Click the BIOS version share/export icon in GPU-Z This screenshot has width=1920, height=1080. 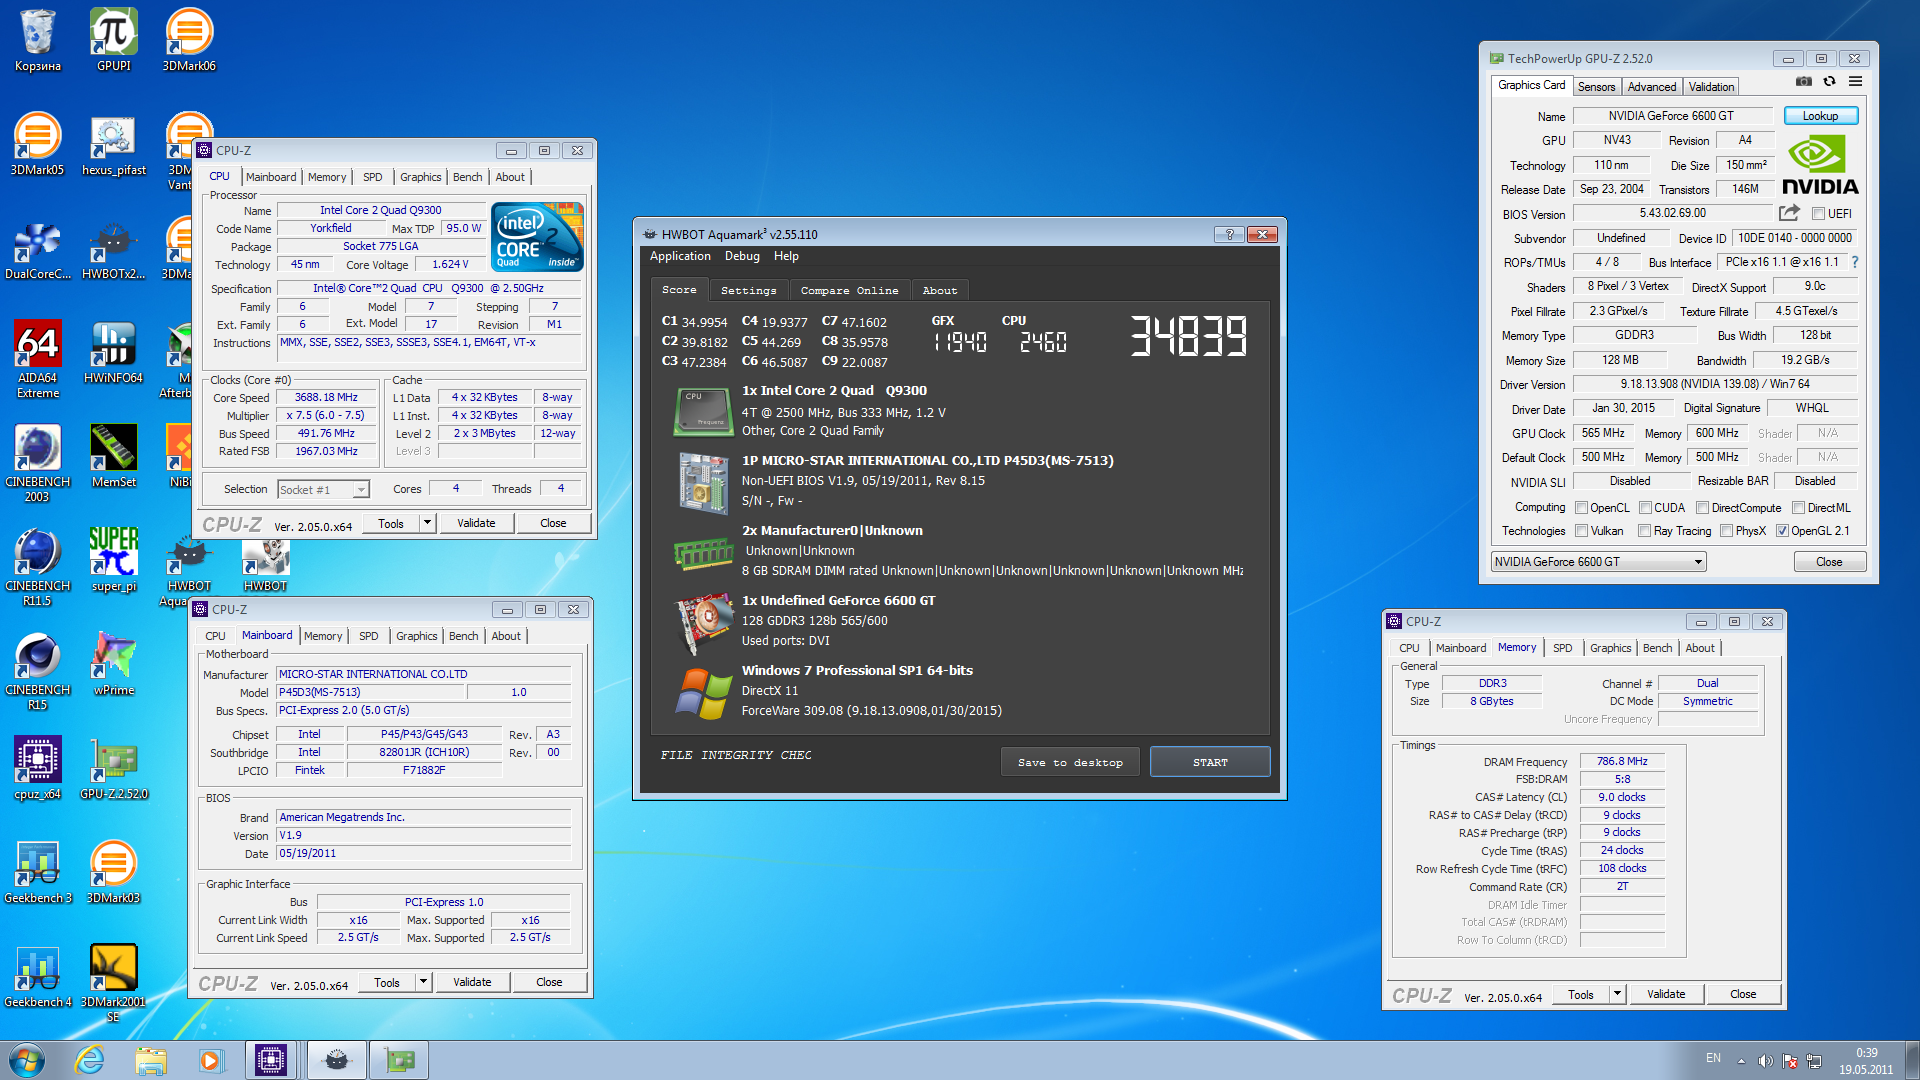coord(1789,213)
